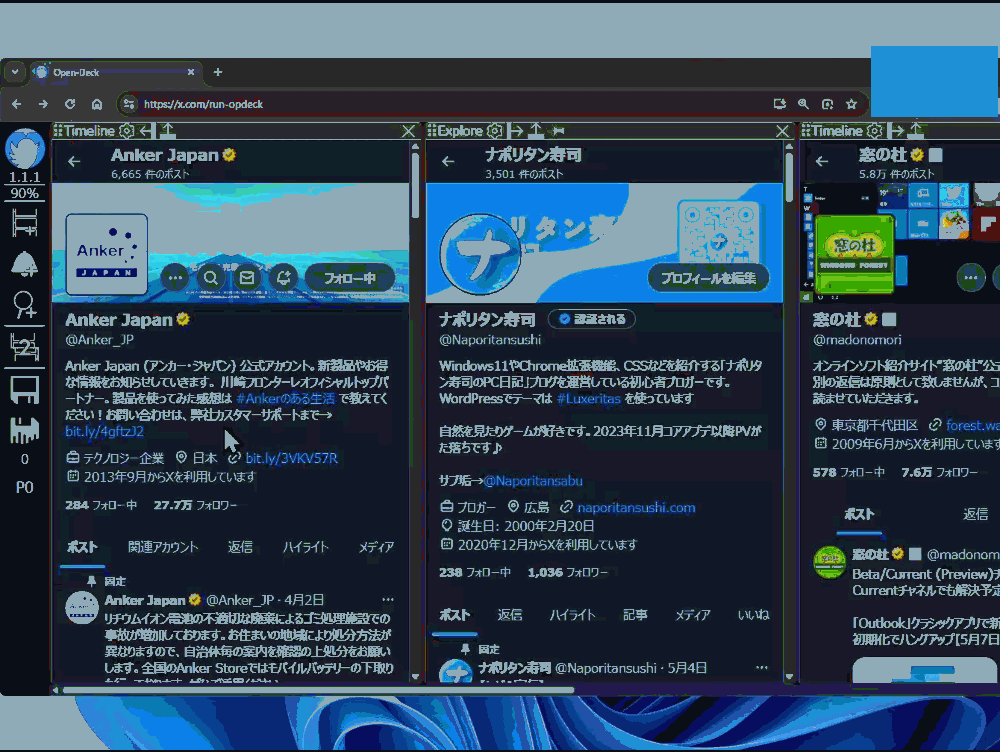Click ナポリタン寿司 round profile avatar
Image resolution: width=1000 pixels, height=752 pixels.
(480, 254)
